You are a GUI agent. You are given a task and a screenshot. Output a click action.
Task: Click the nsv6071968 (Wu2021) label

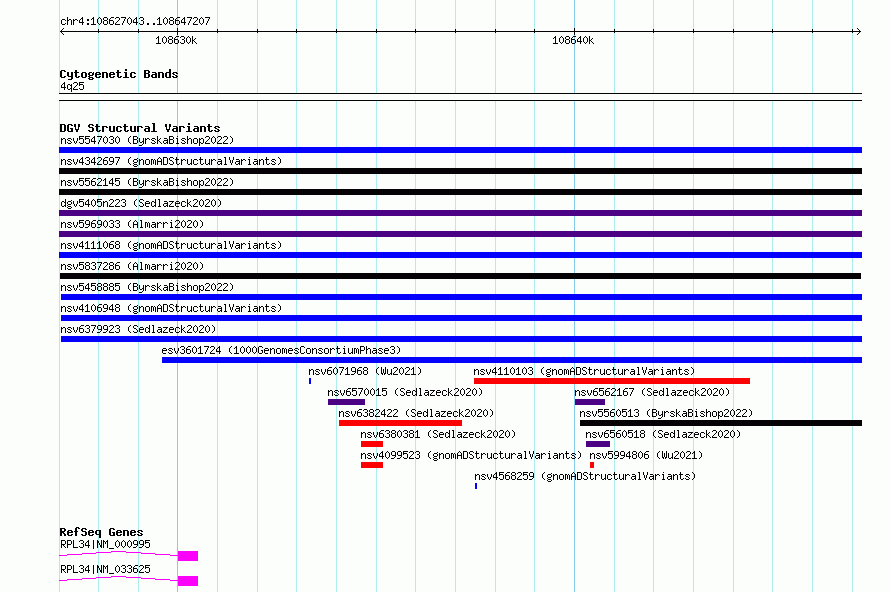tap(365, 371)
